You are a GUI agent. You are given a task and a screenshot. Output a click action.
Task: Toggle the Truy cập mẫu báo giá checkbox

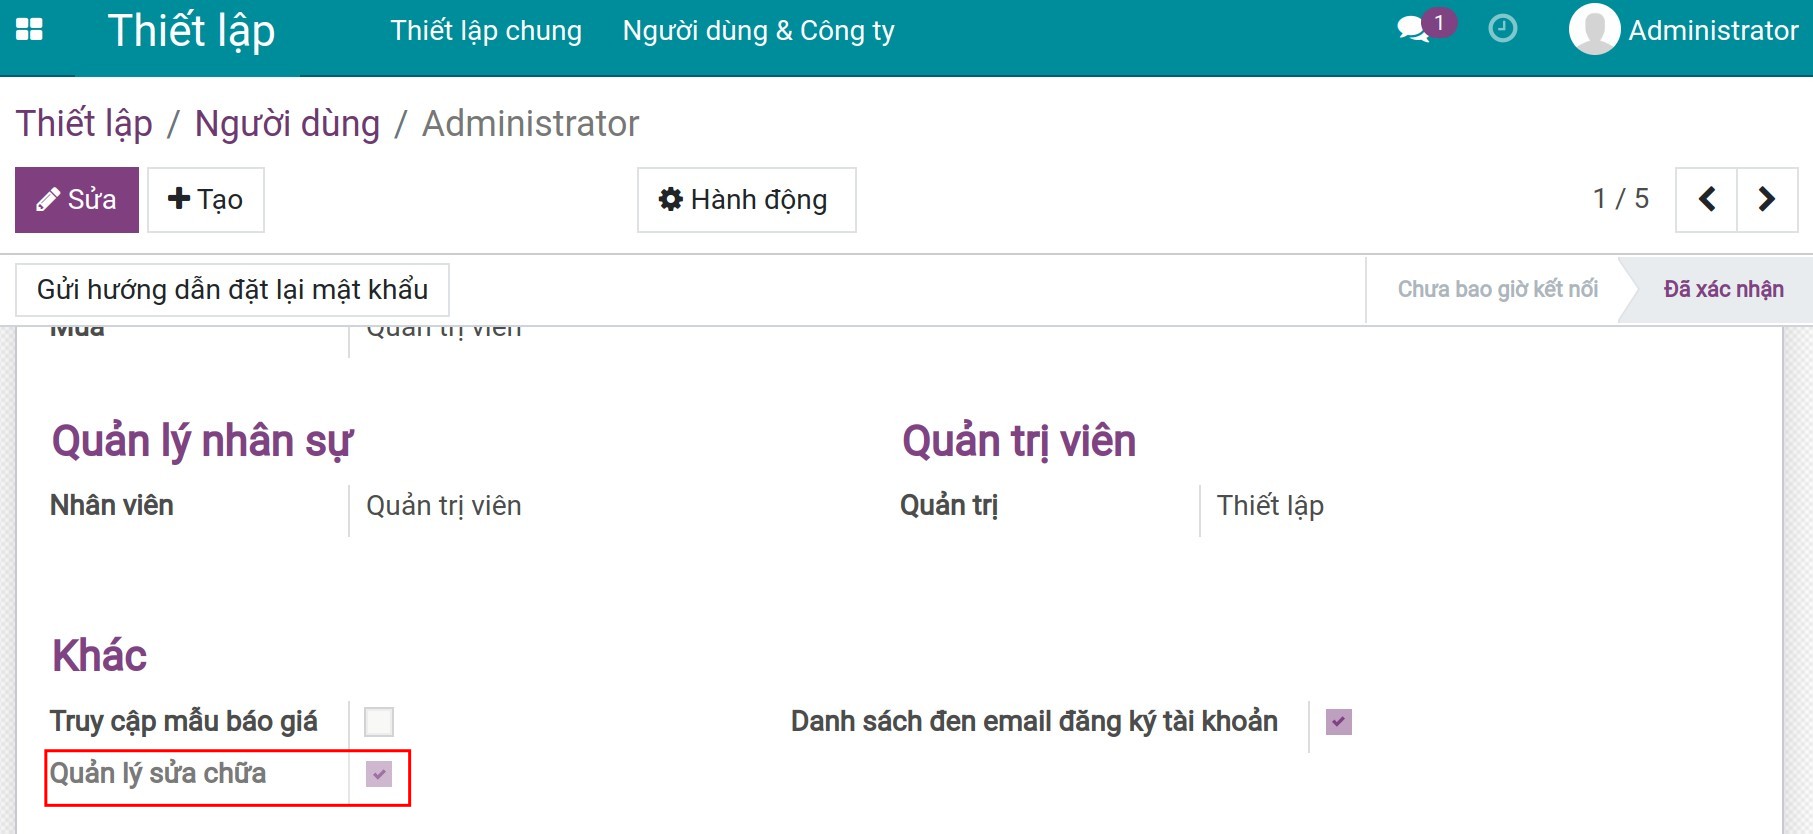point(379,722)
